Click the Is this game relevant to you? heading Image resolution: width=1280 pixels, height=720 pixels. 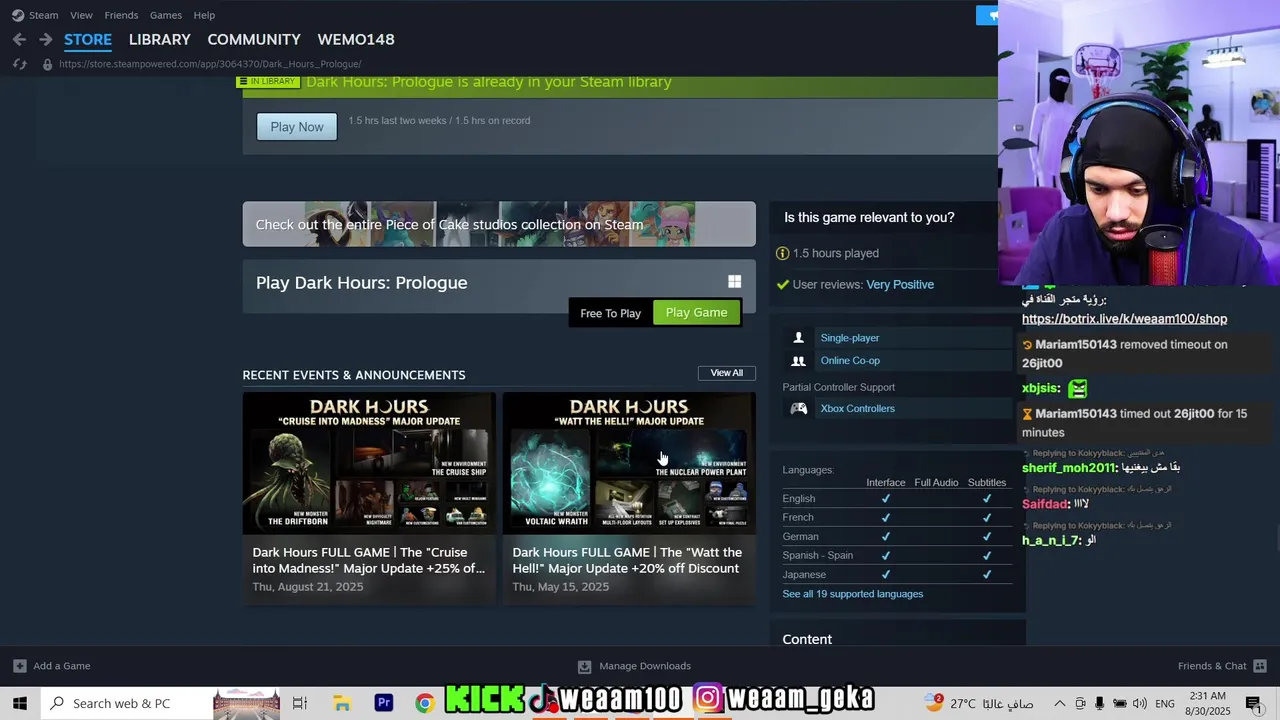tap(869, 217)
